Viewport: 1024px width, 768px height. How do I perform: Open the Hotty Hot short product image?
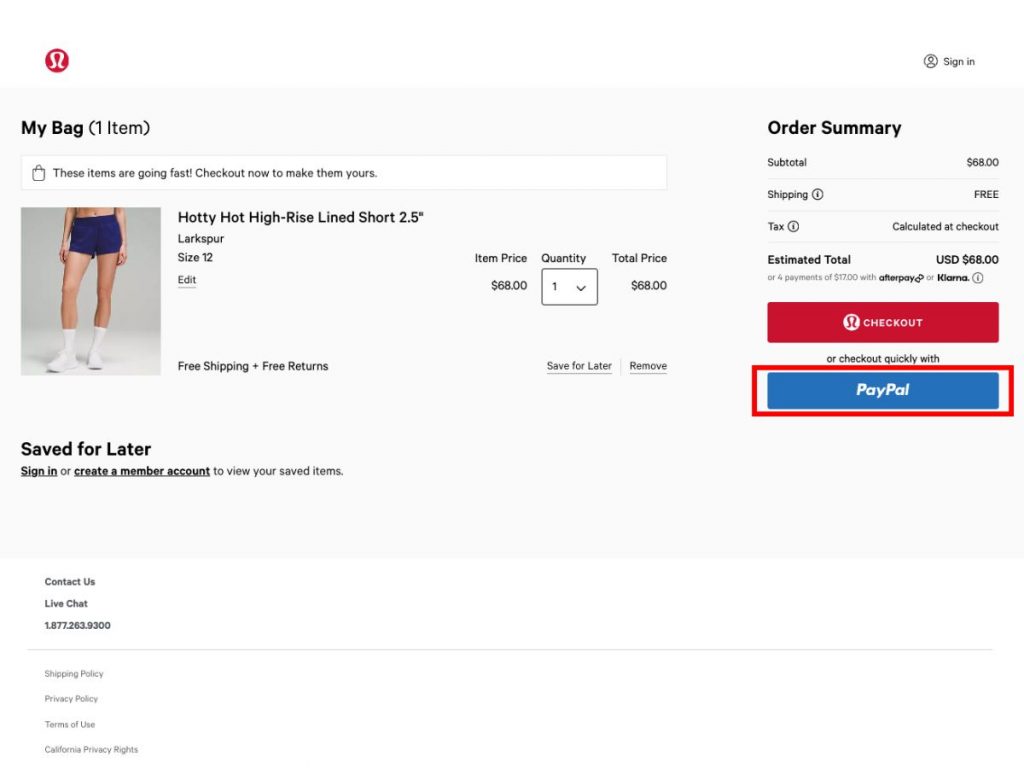point(91,291)
